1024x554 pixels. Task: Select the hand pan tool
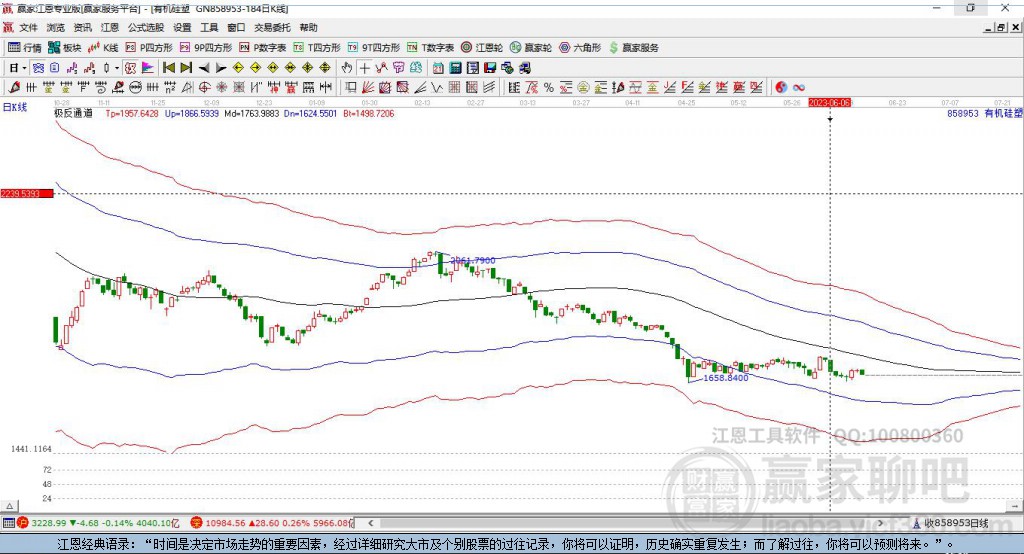click(x=347, y=68)
